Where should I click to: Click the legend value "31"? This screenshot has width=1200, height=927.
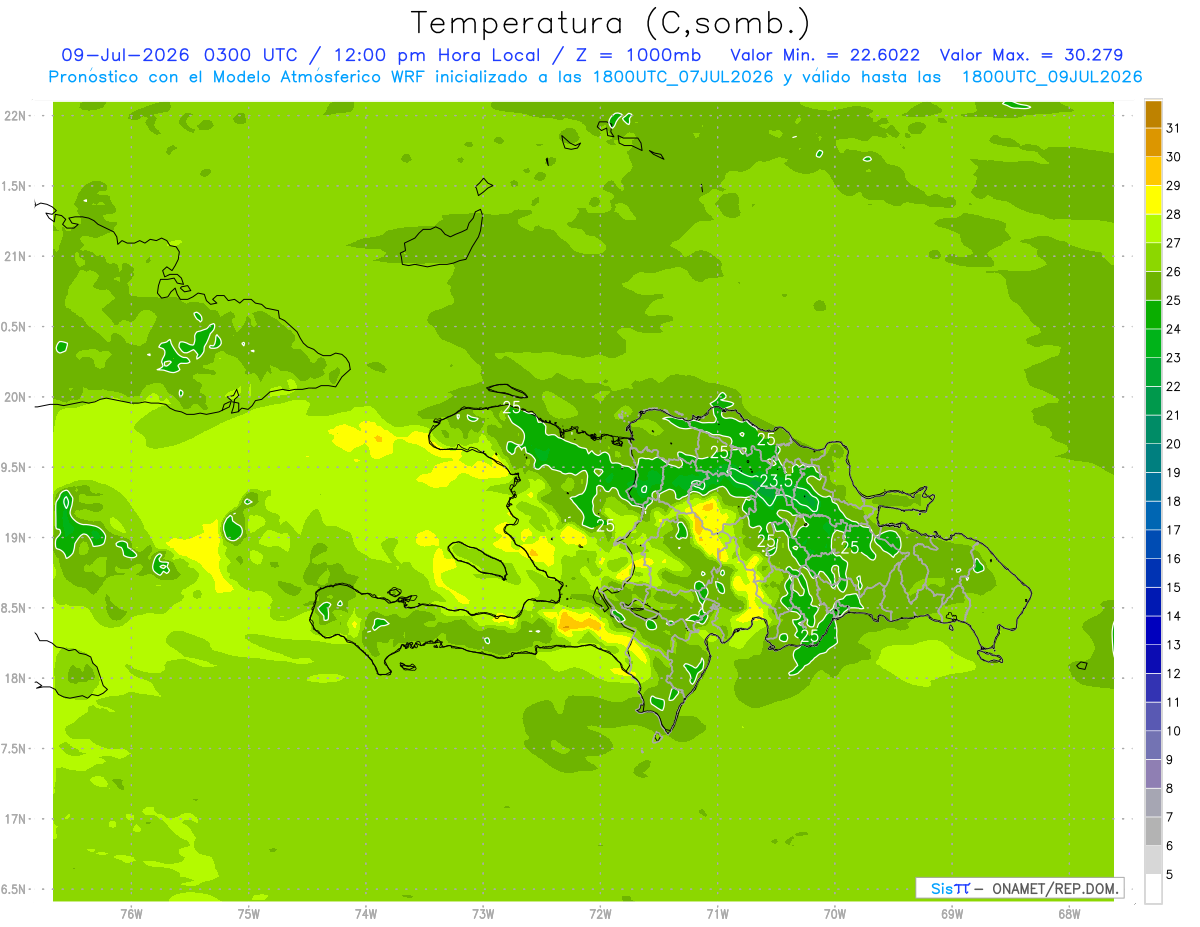pos(1174,128)
